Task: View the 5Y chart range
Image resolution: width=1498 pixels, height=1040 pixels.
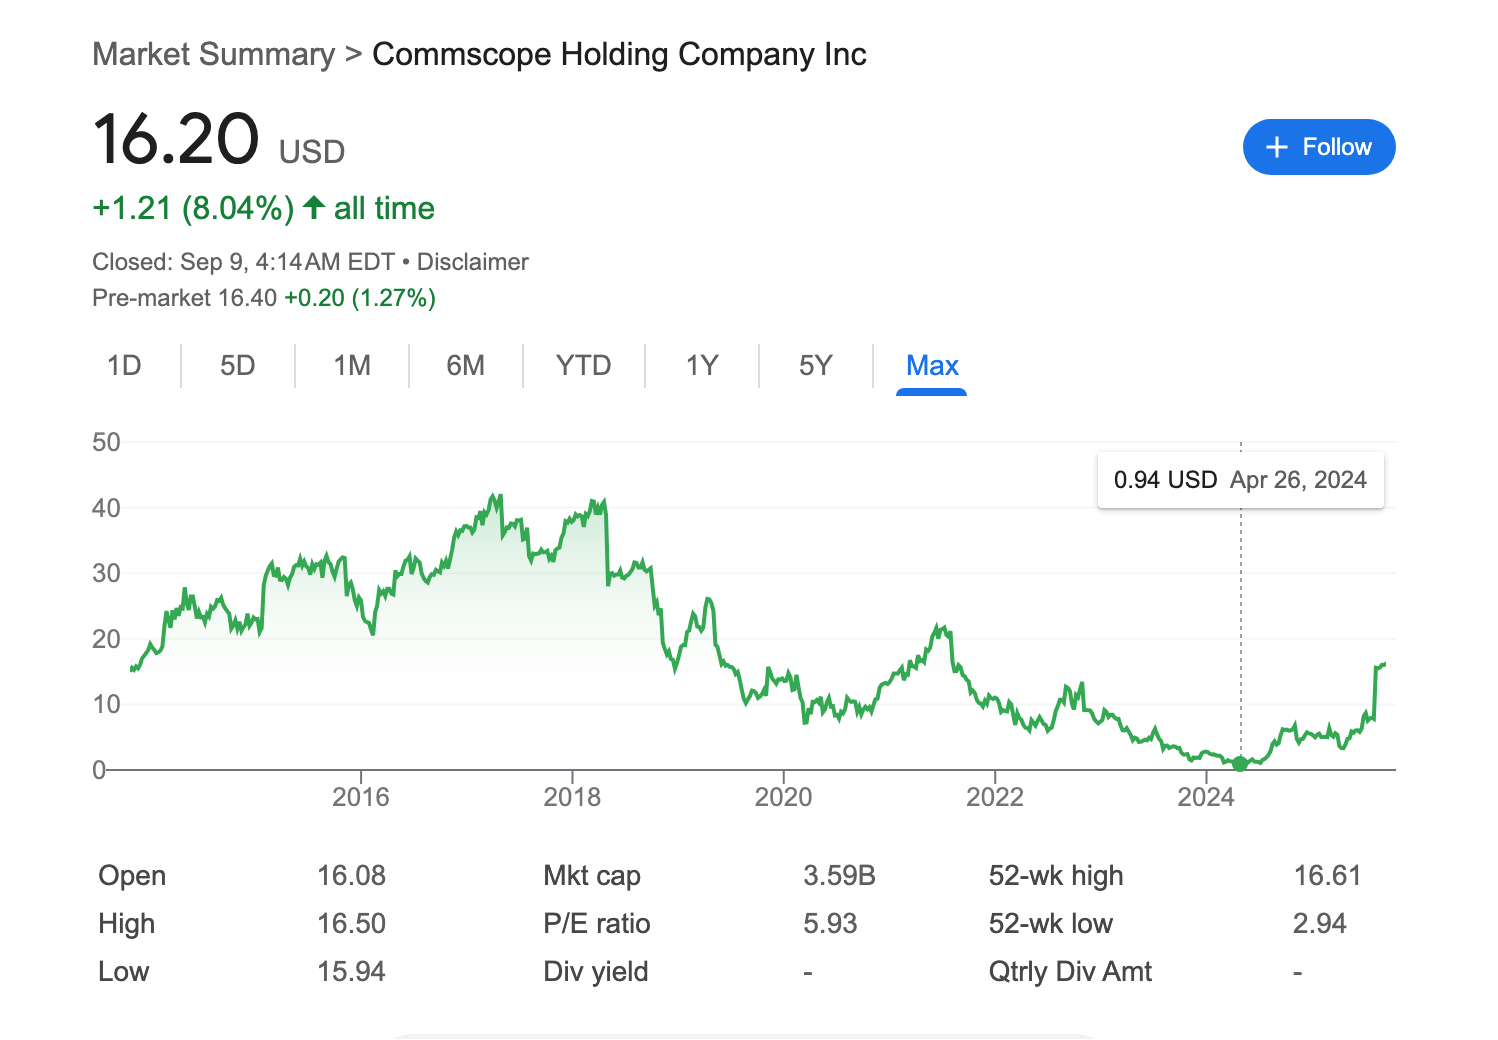Action: [x=815, y=366]
